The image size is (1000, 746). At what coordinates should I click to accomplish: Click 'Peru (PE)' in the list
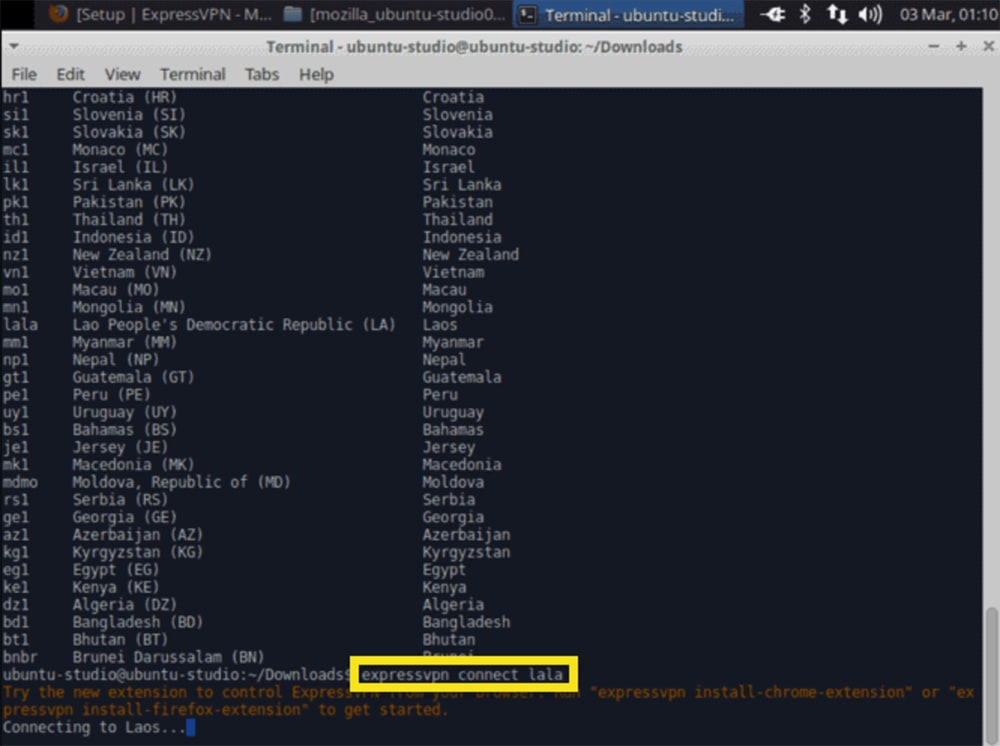click(x=111, y=395)
